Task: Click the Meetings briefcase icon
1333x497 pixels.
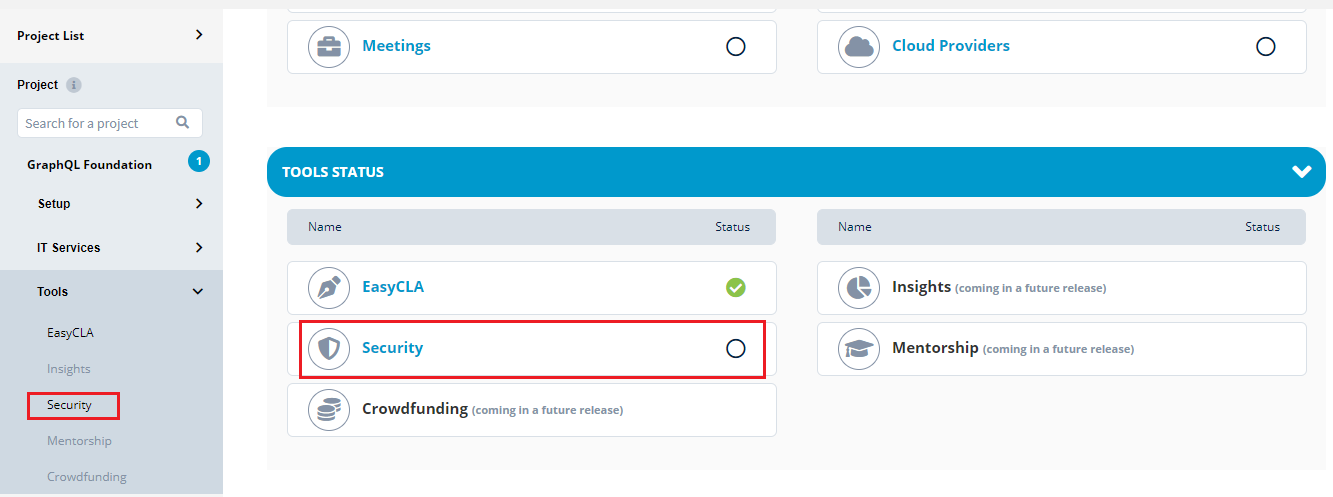Action: coord(328,47)
